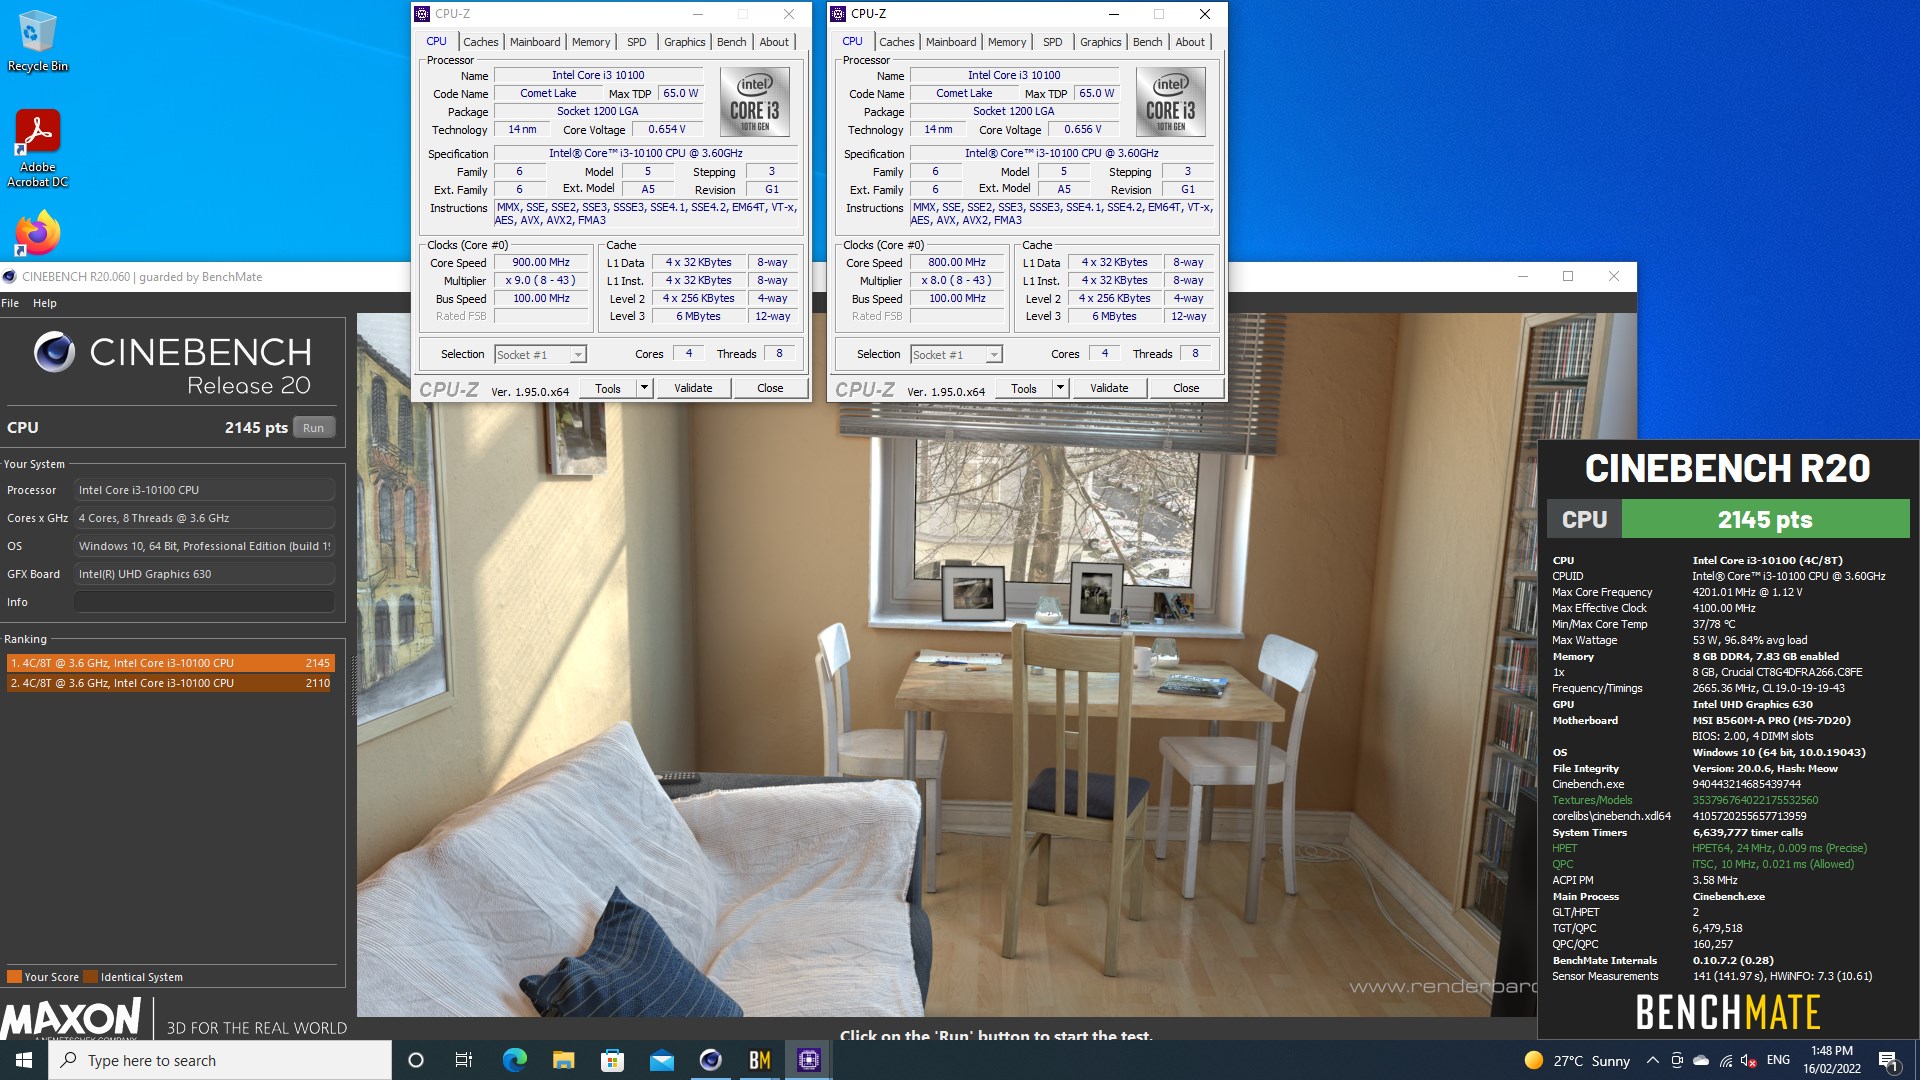Viewport: 1920px width, 1080px height.
Task: Switch to BenchMate taskbar icon
Action: (759, 1060)
